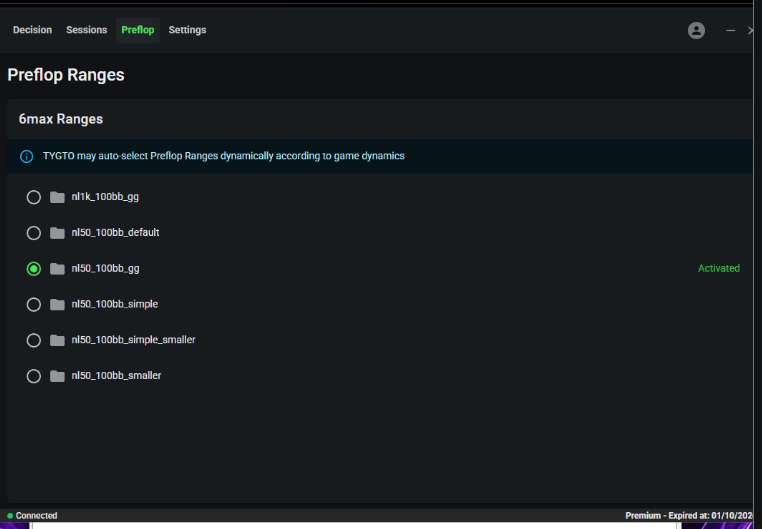The width and height of the screenshot is (762, 529).
Task: Choose the nl50_100bb_simple_smaller radio option
Action: 34,340
